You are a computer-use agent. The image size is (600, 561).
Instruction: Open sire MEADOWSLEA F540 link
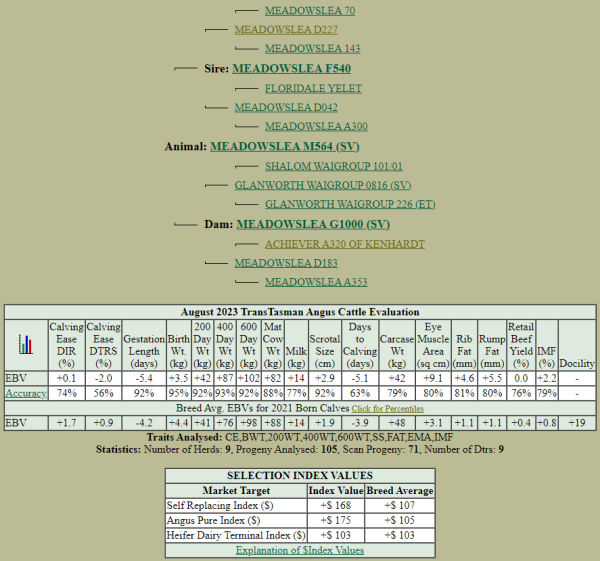pos(292,68)
